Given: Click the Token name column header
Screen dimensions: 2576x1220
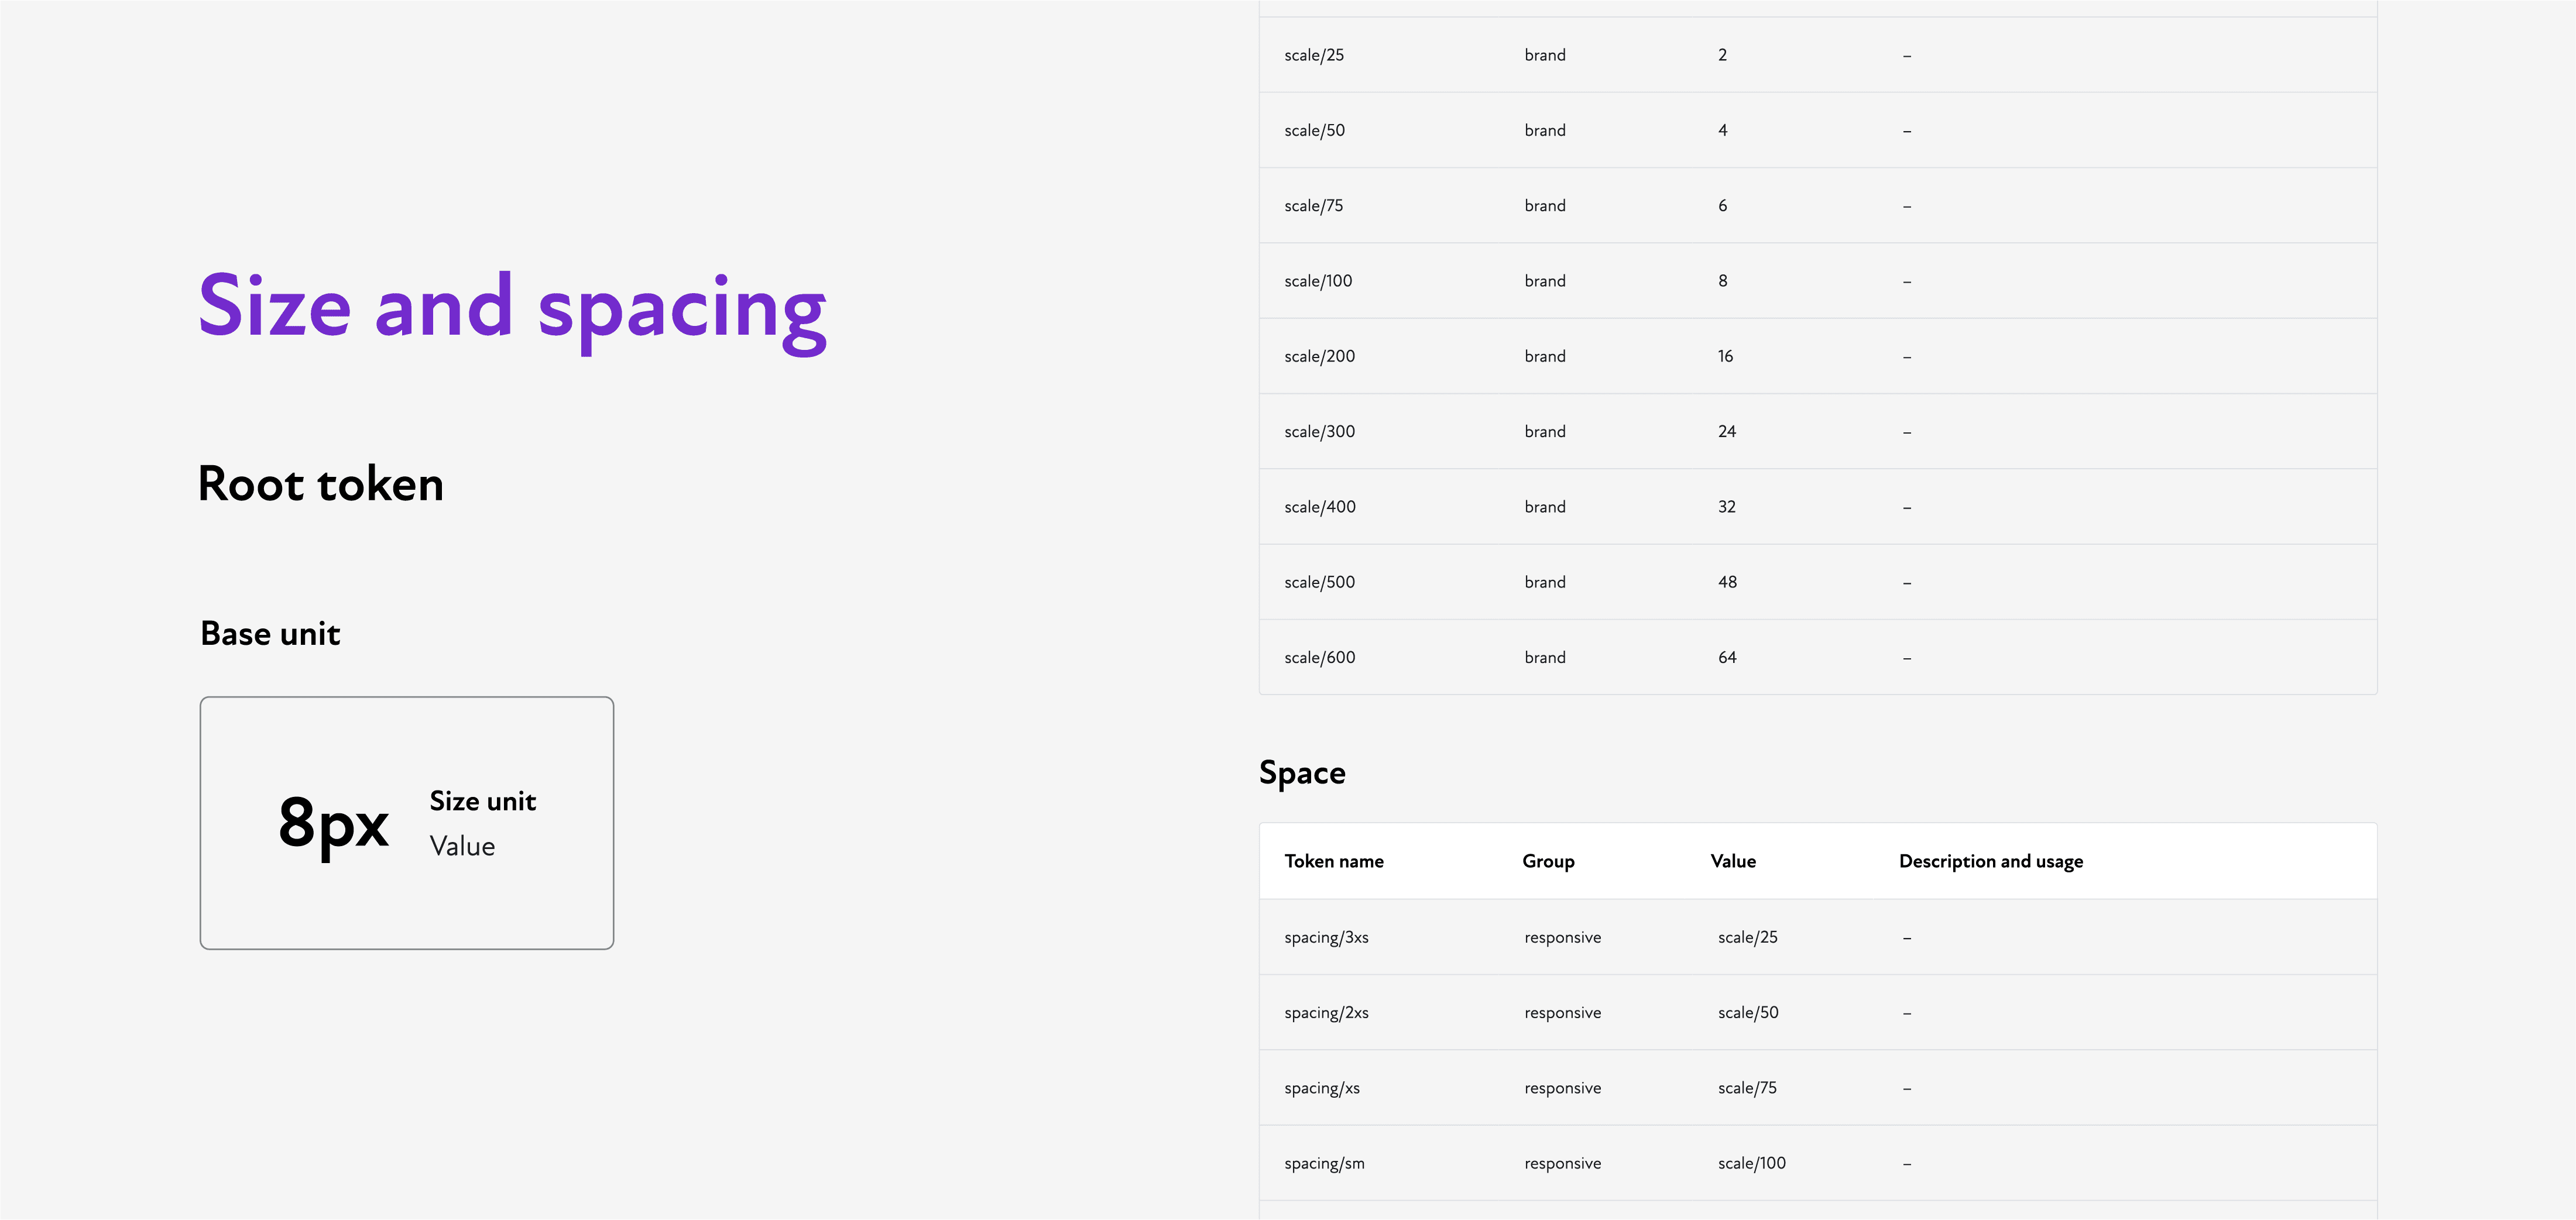Looking at the screenshot, I should pyautogui.click(x=1333, y=861).
